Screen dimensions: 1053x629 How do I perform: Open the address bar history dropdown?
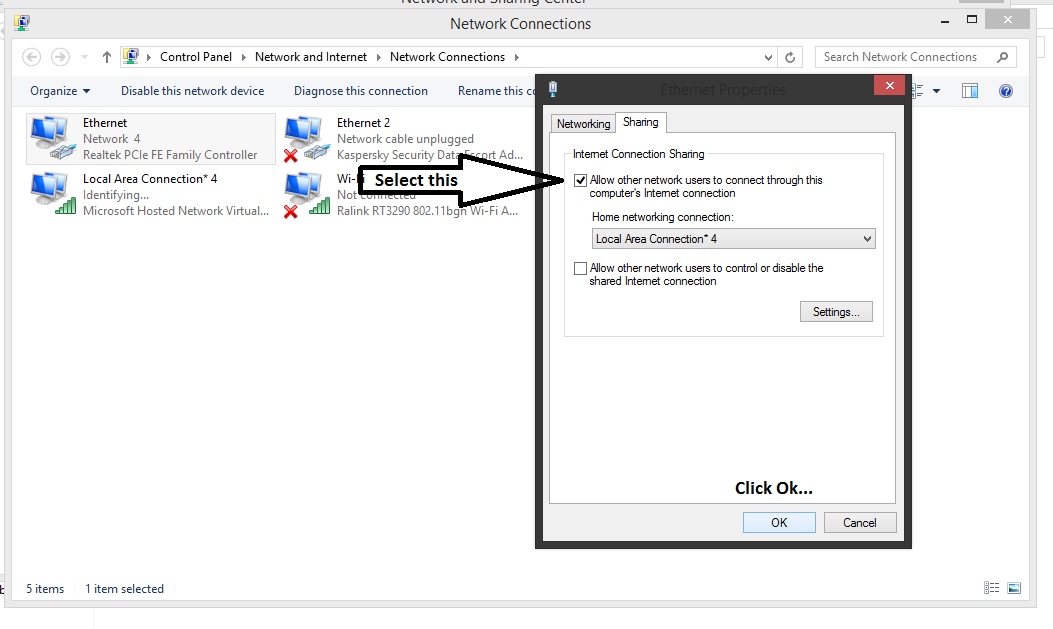(768, 57)
